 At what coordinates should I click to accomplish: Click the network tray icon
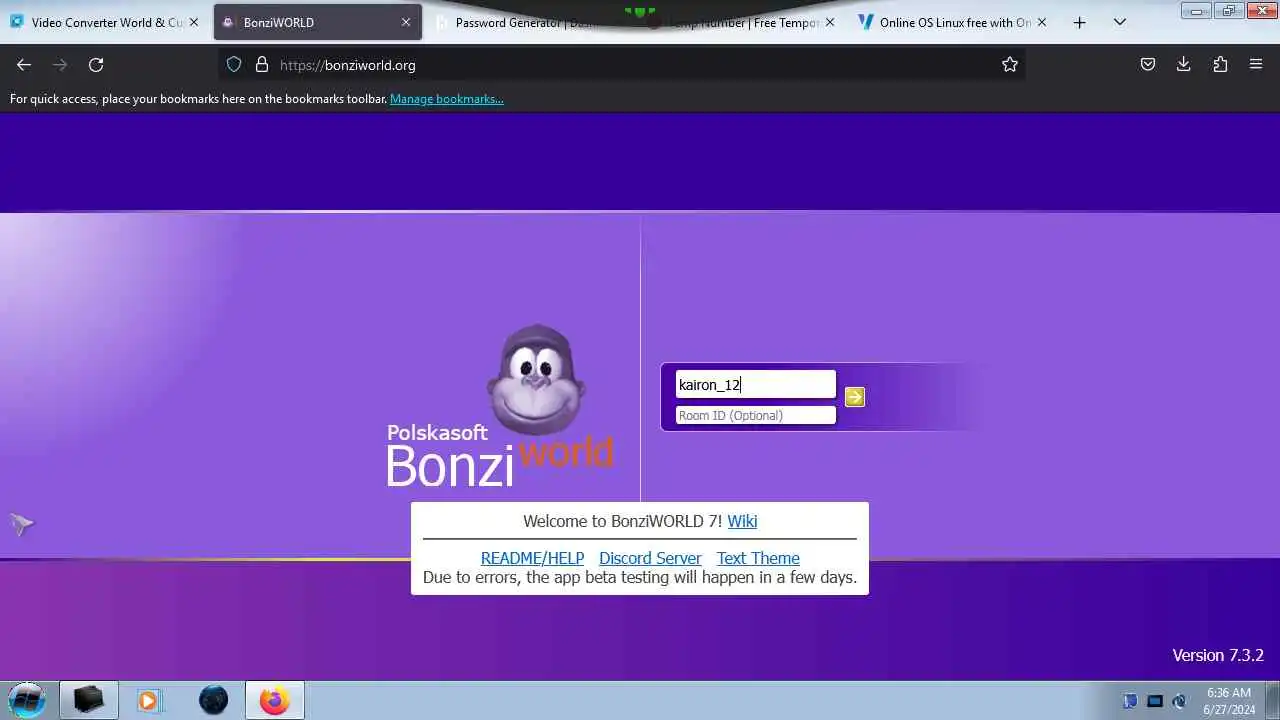click(x=1155, y=701)
